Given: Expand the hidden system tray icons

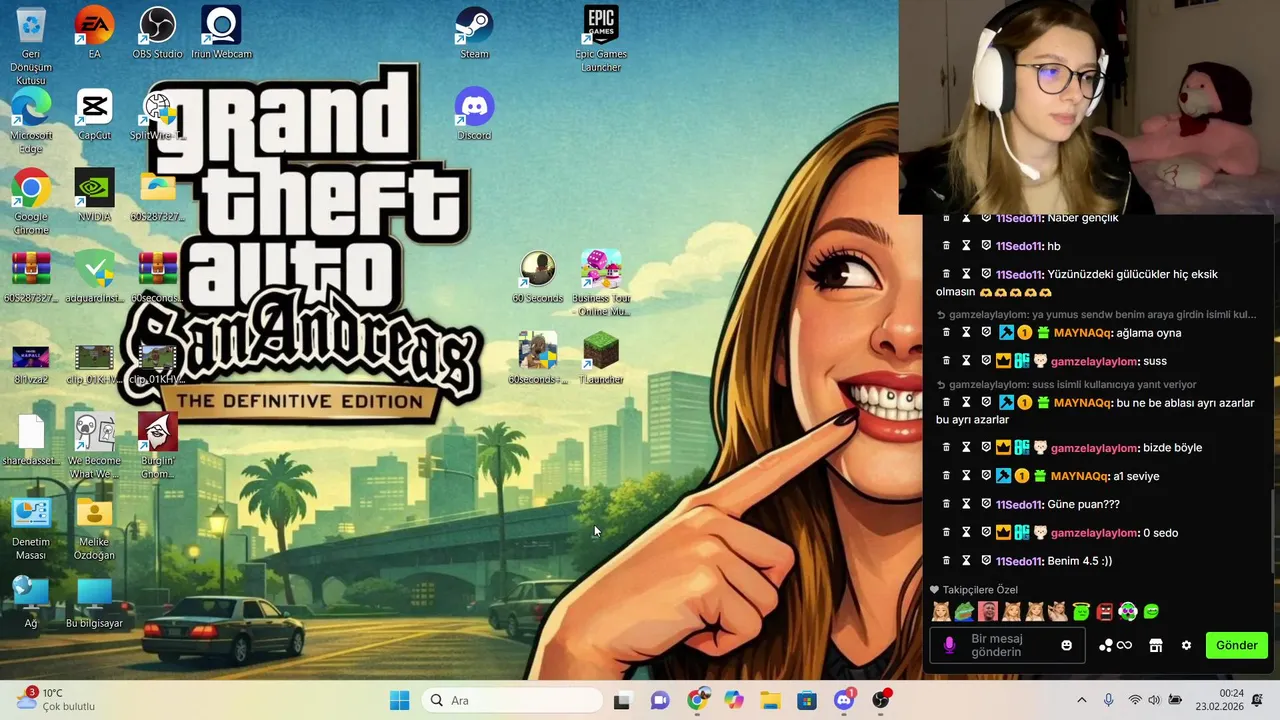Looking at the screenshot, I should coord(1081,700).
